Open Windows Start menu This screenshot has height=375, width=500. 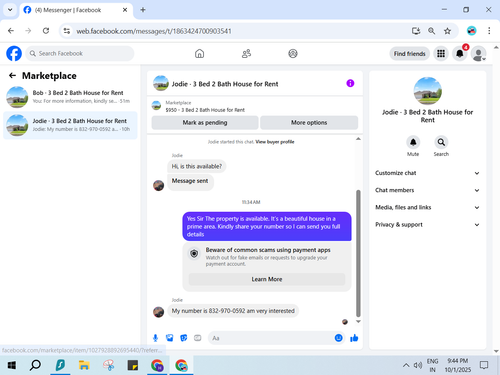pos(12,366)
